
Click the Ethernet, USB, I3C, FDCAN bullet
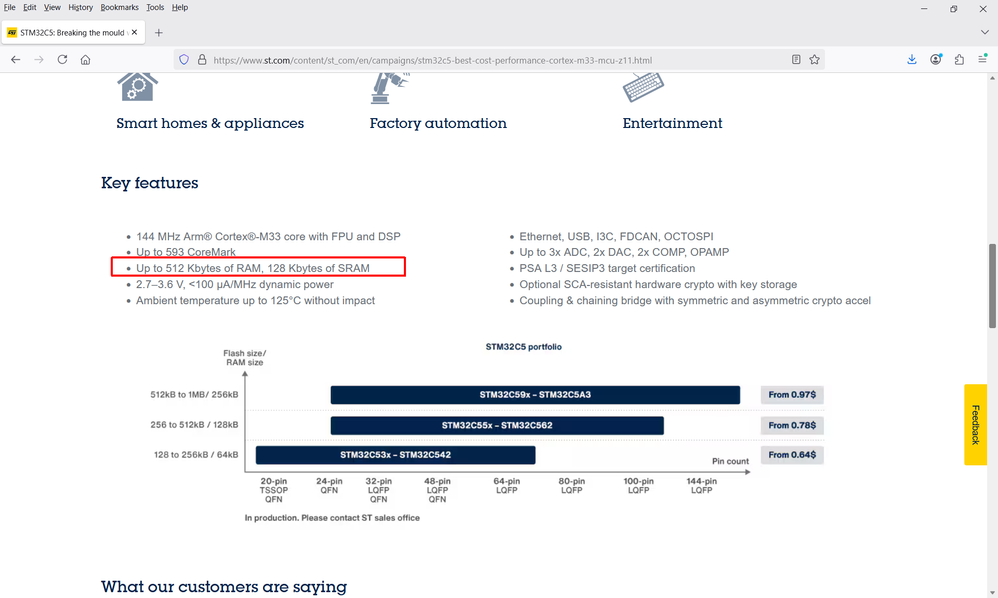click(x=616, y=237)
